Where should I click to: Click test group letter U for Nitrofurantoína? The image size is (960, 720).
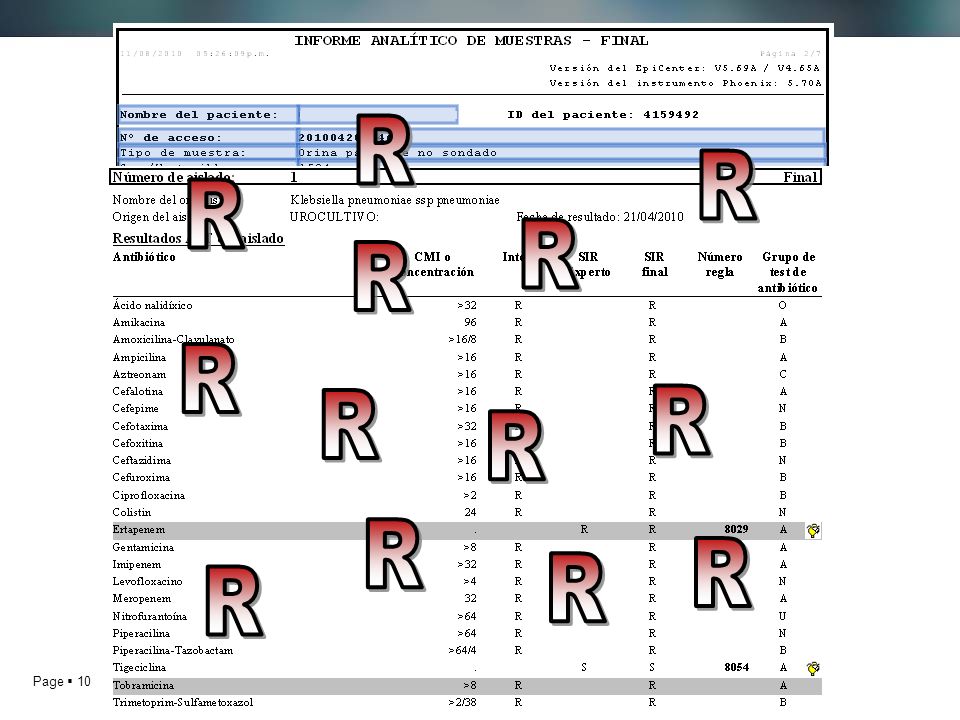point(782,616)
